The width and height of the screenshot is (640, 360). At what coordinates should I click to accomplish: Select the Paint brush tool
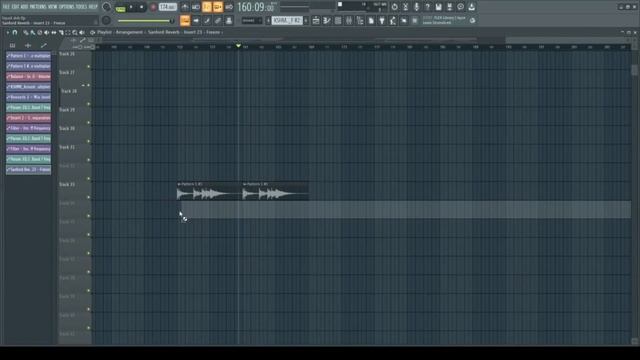point(33,33)
